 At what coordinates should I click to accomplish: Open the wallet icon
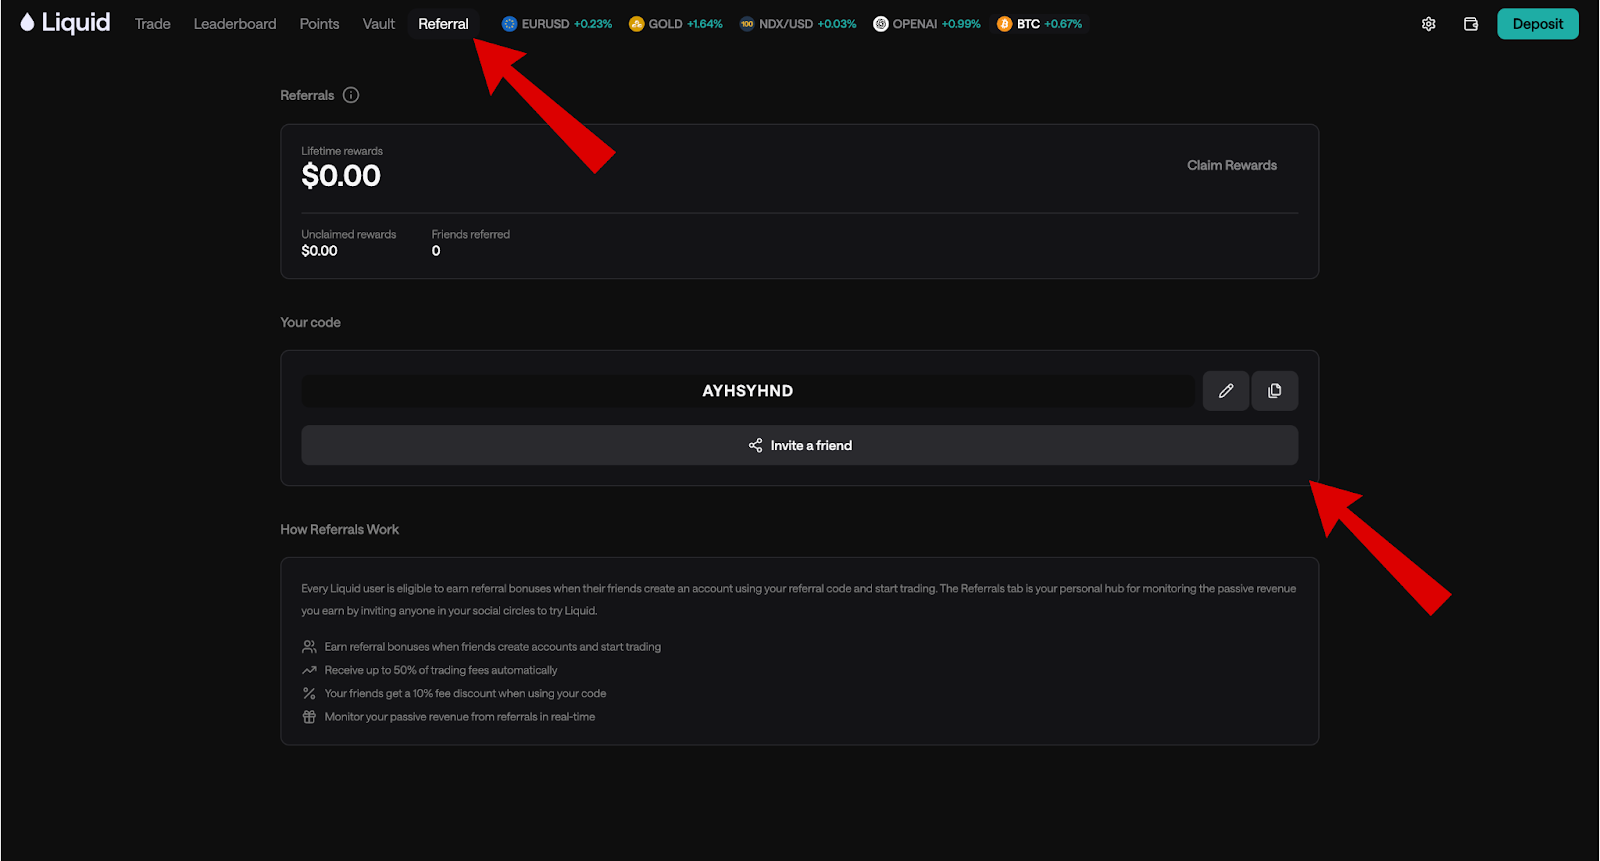(x=1471, y=24)
